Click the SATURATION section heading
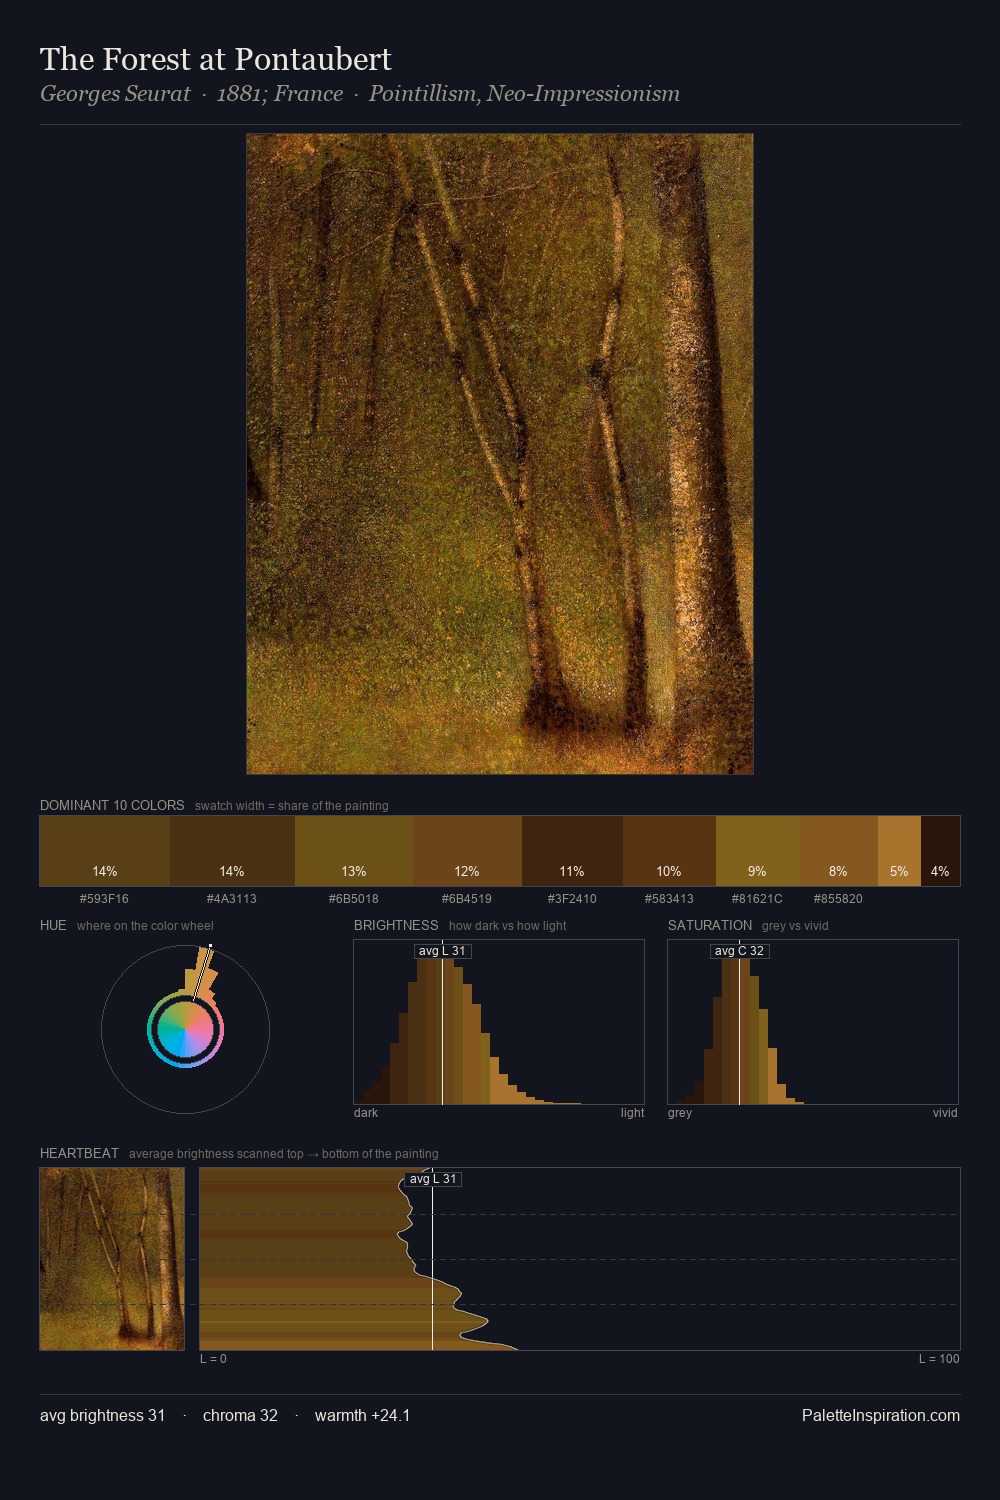Screen dimensions: 1000x1500 (710, 925)
